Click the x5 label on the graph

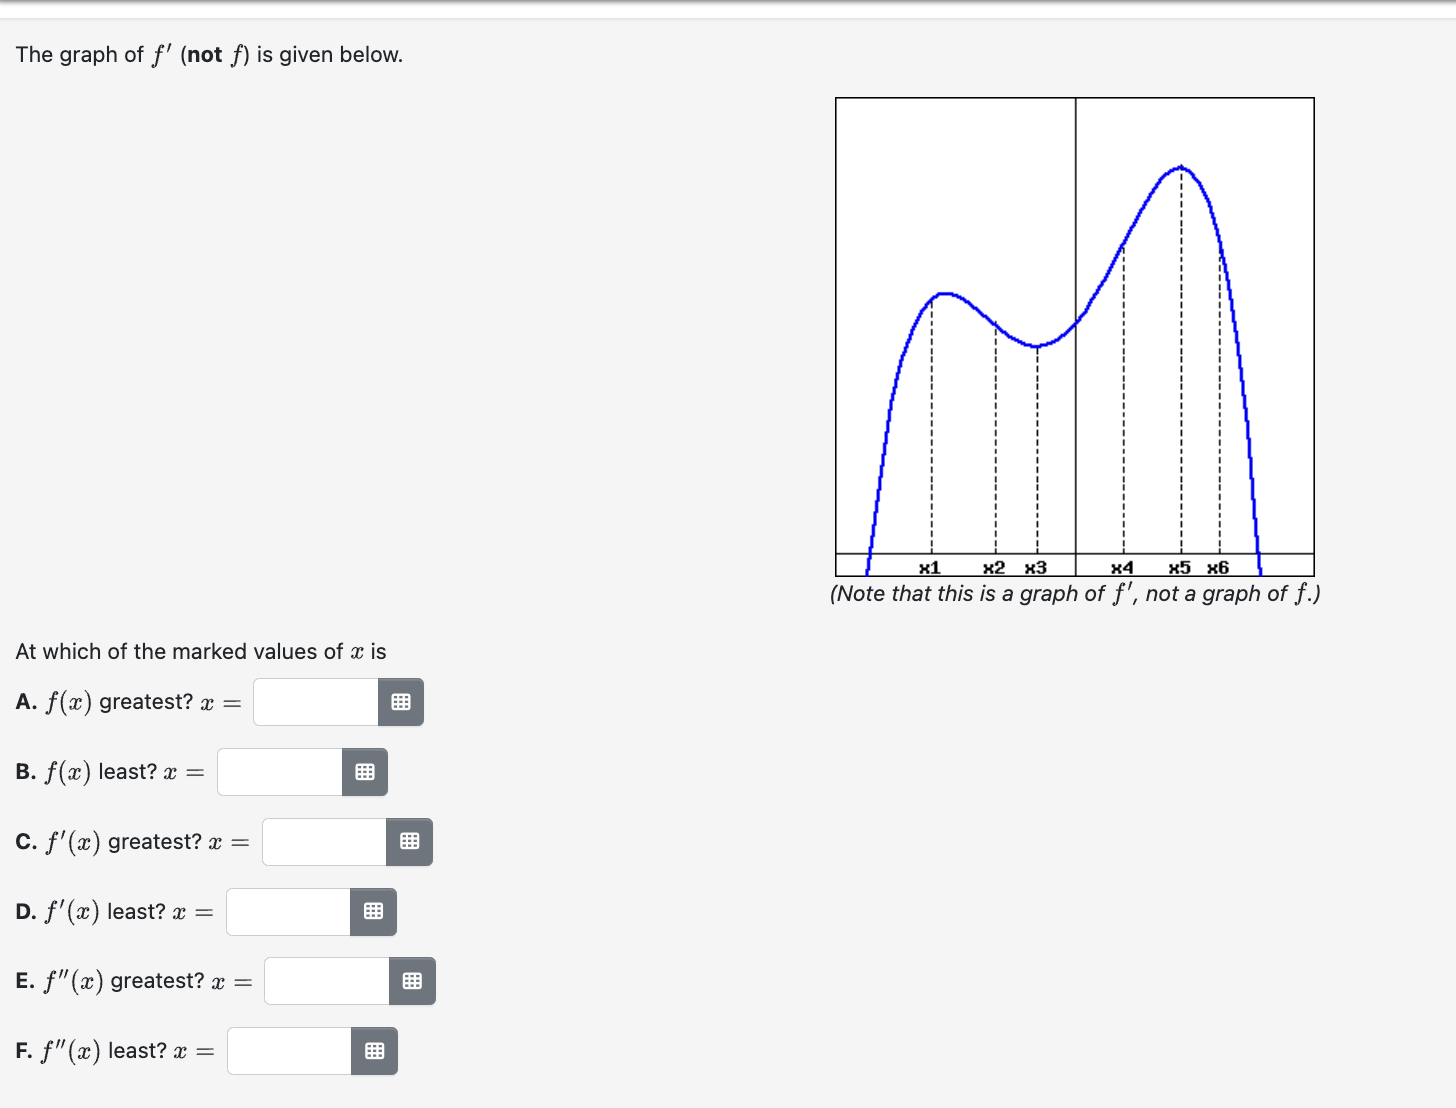(x=1180, y=567)
